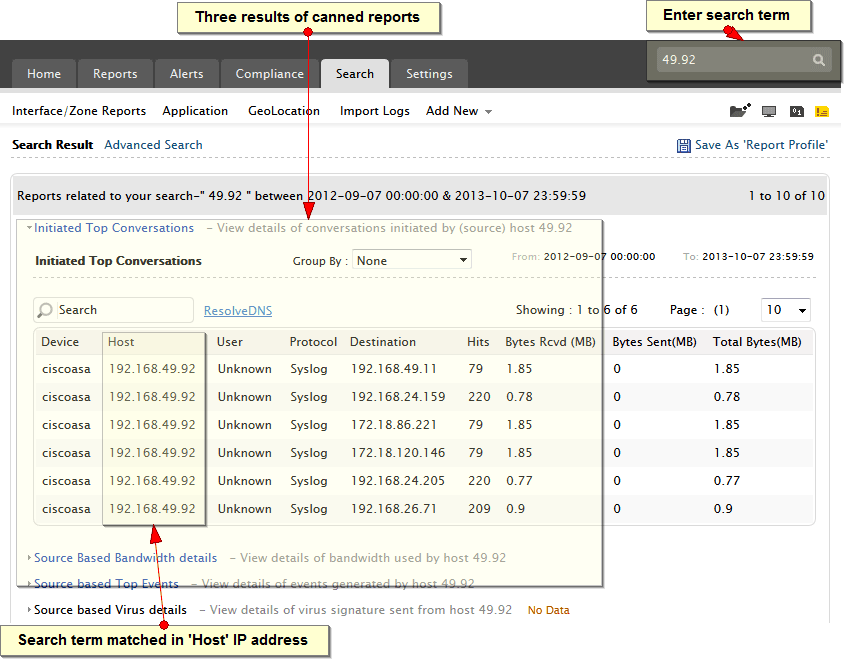Click the ResolveDNS link

238,311
